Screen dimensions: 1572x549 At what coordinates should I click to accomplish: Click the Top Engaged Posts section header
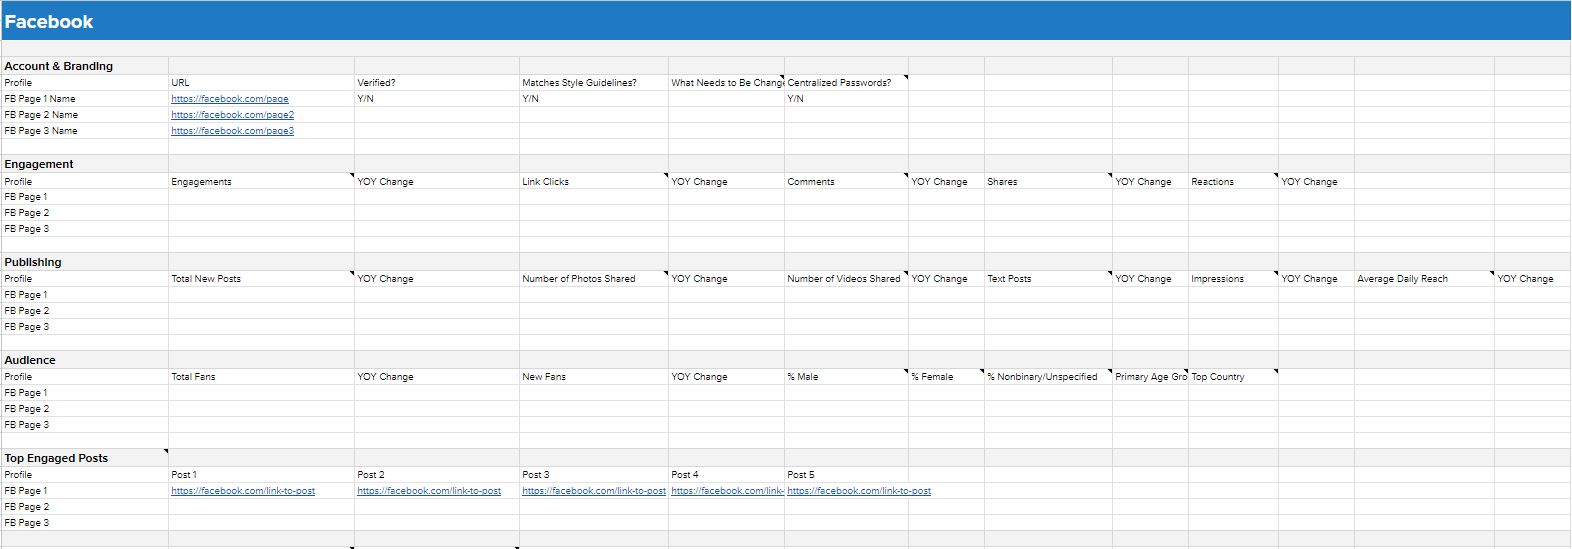pos(56,458)
